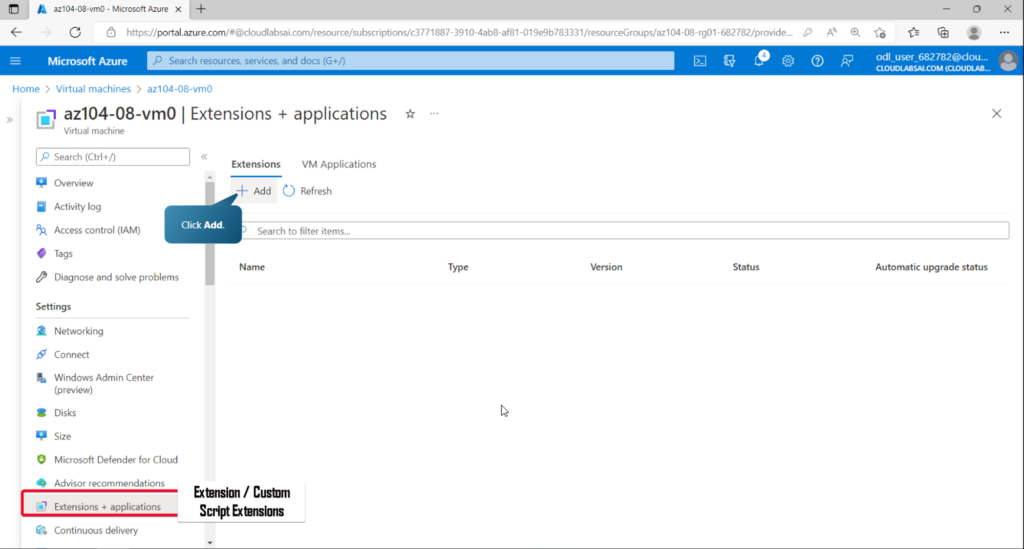The image size is (1024, 549).
Task: Click the Search to filter items field
Action: (x=622, y=230)
